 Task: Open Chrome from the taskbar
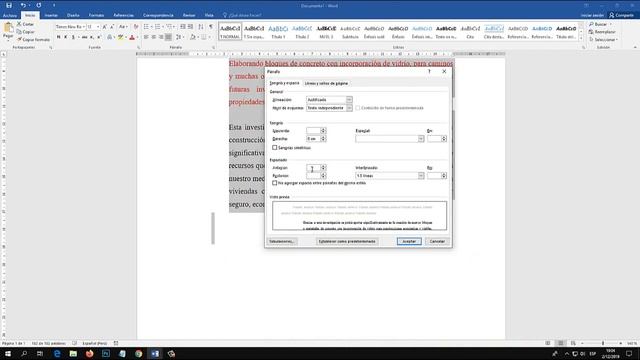[x=138, y=353]
